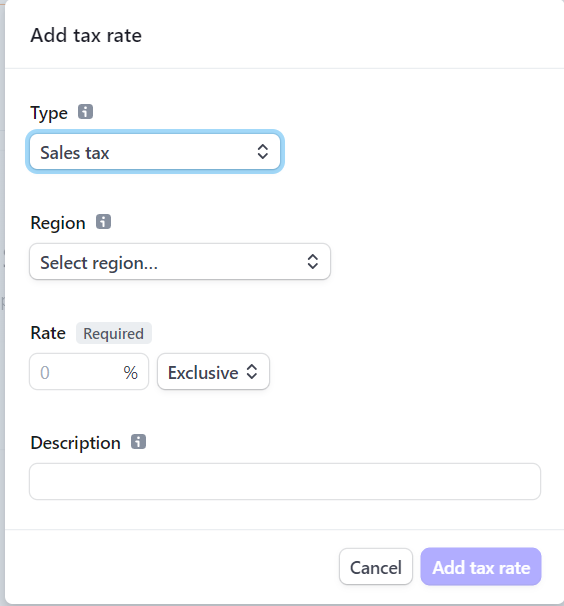Click the Region field label
Screen dimensions: 564x606
coord(58,223)
